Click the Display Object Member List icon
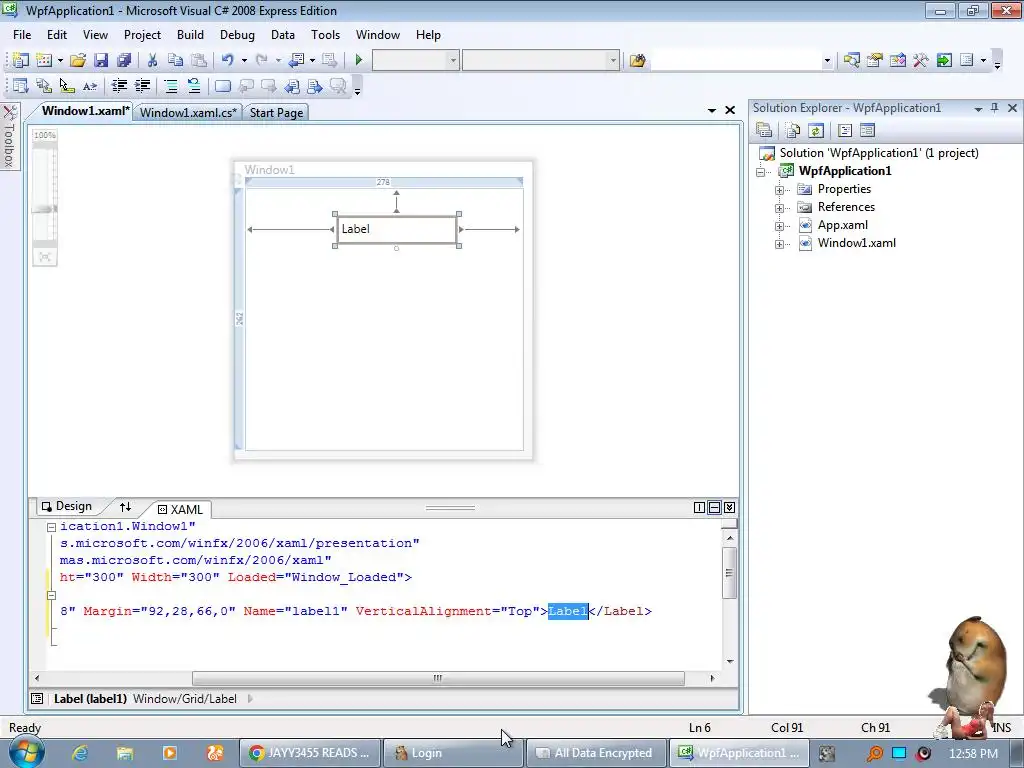This screenshot has width=1024, height=768. click(x=20, y=86)
